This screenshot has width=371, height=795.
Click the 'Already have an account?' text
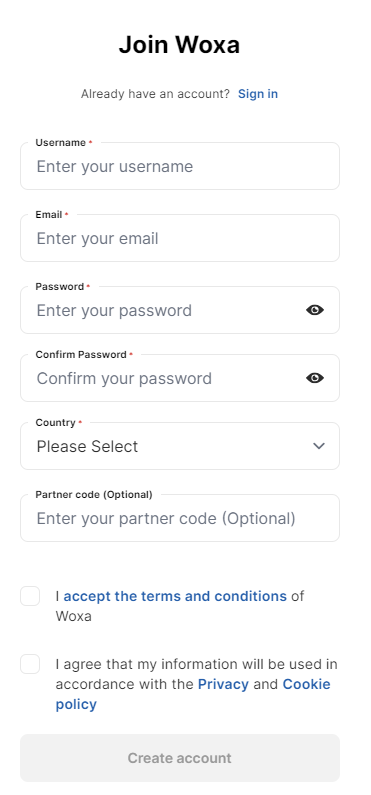155,94
